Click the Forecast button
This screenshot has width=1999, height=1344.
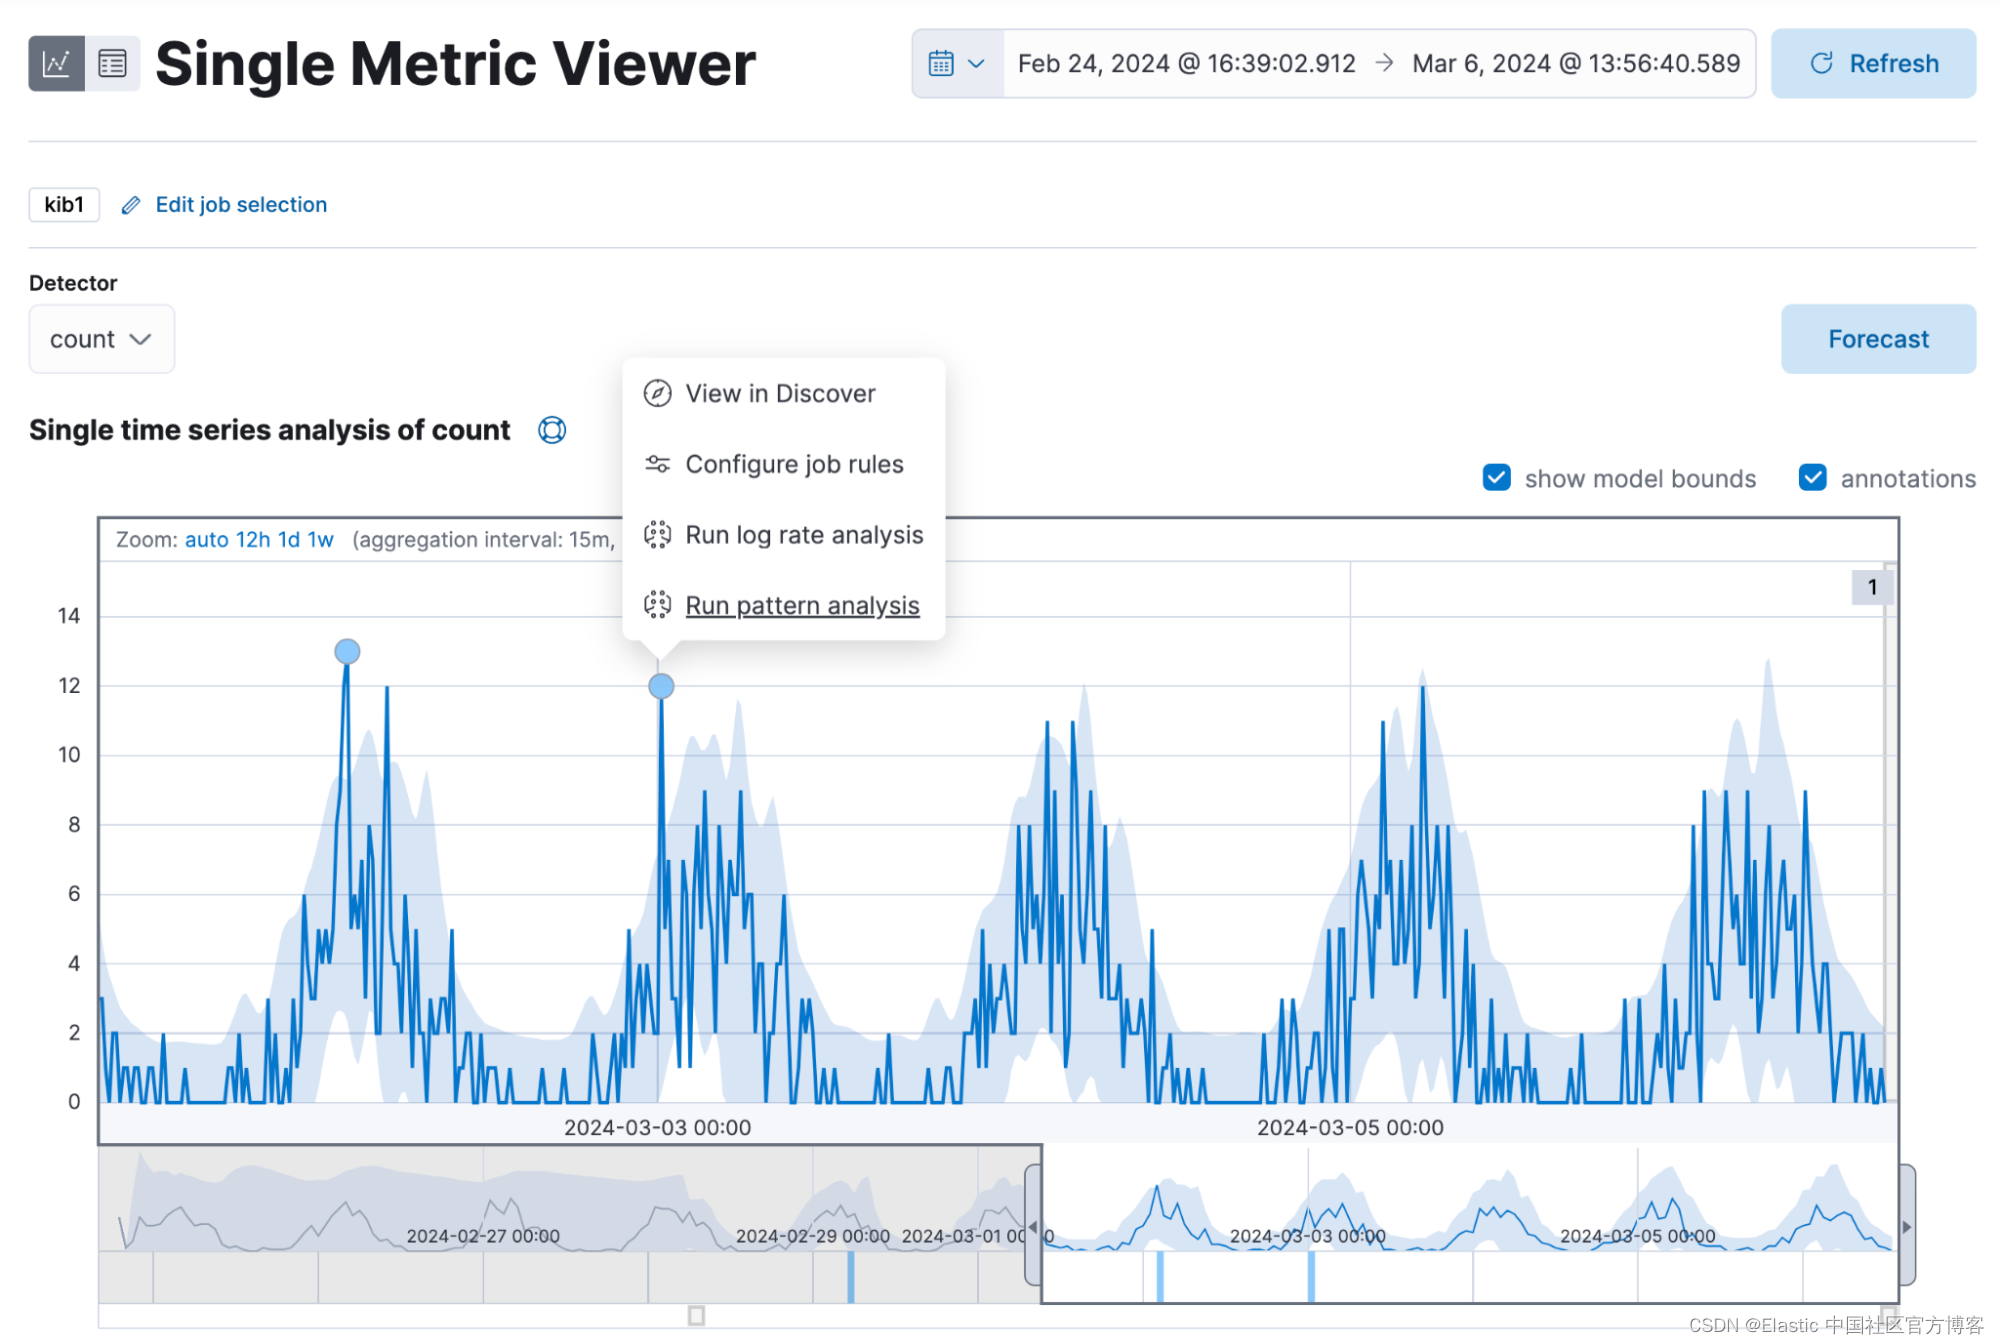[1878, 338]
